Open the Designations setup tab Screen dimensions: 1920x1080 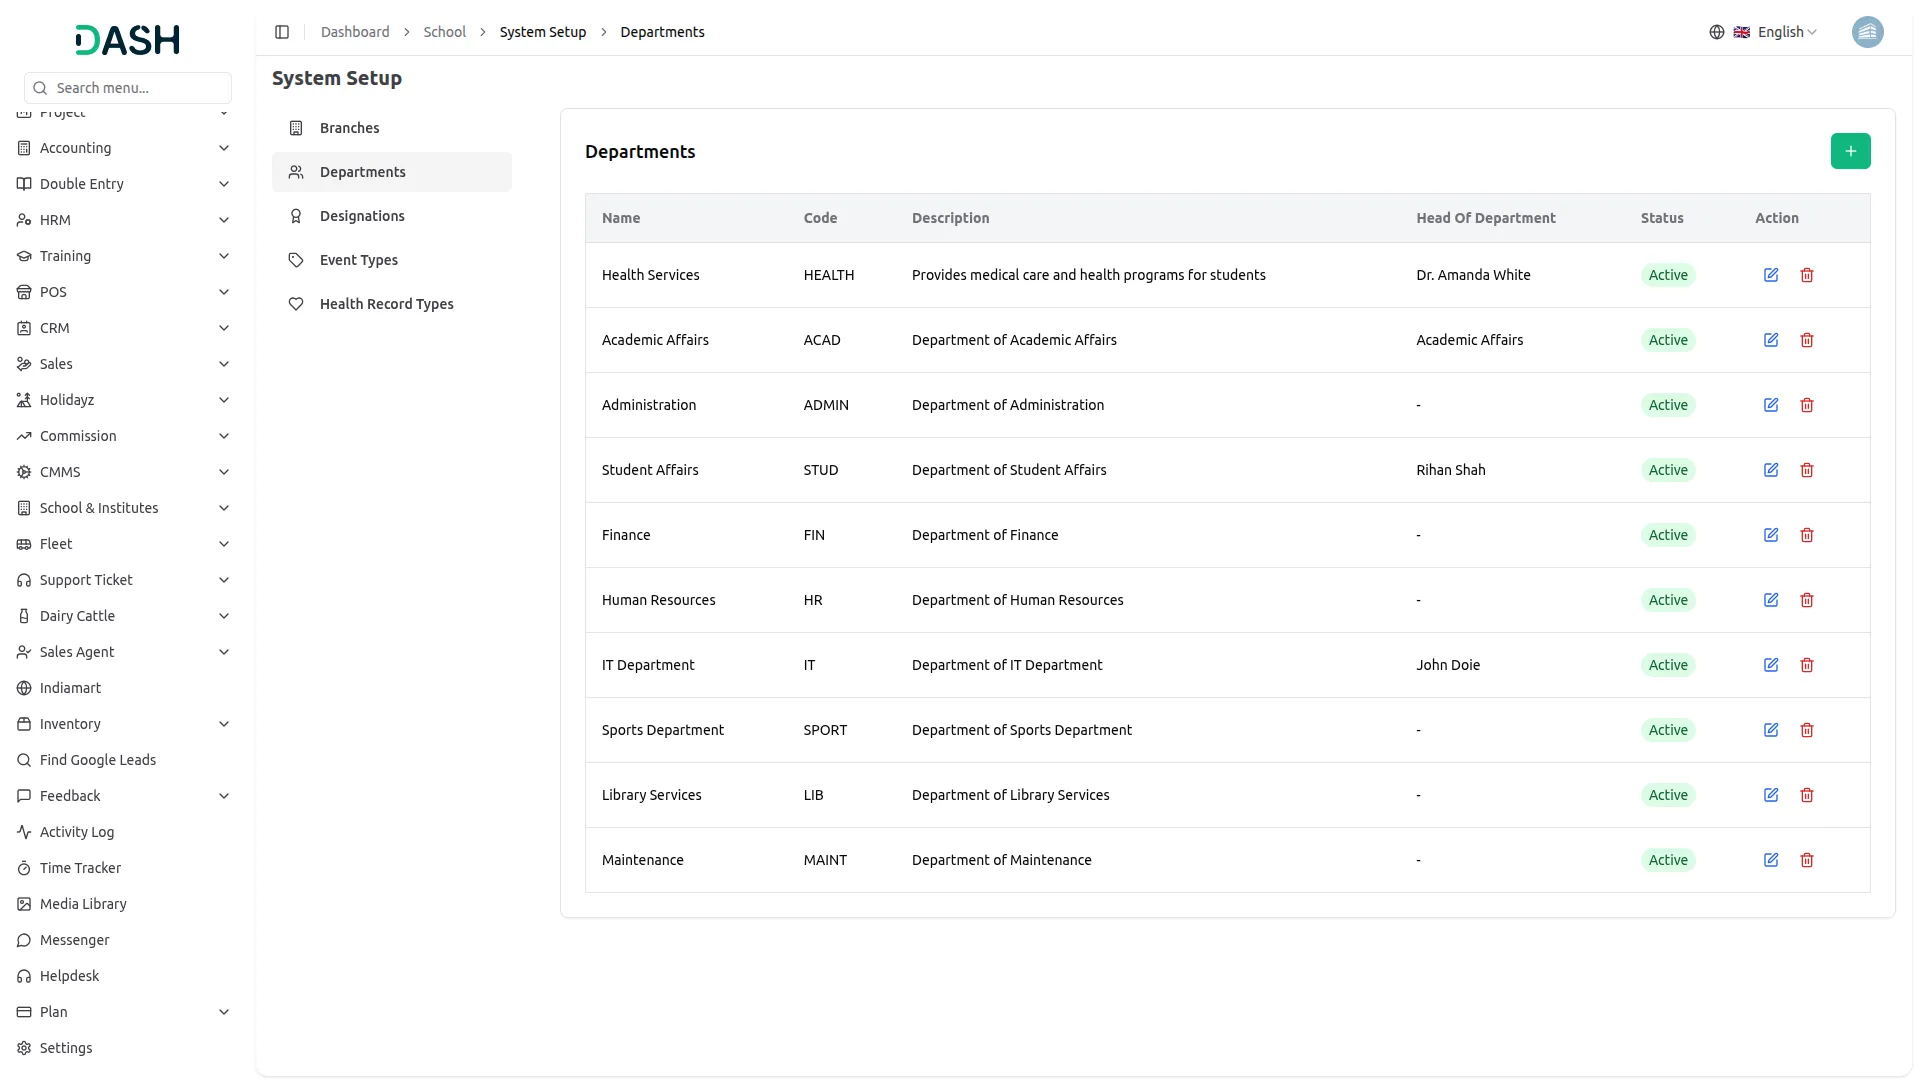362,216
